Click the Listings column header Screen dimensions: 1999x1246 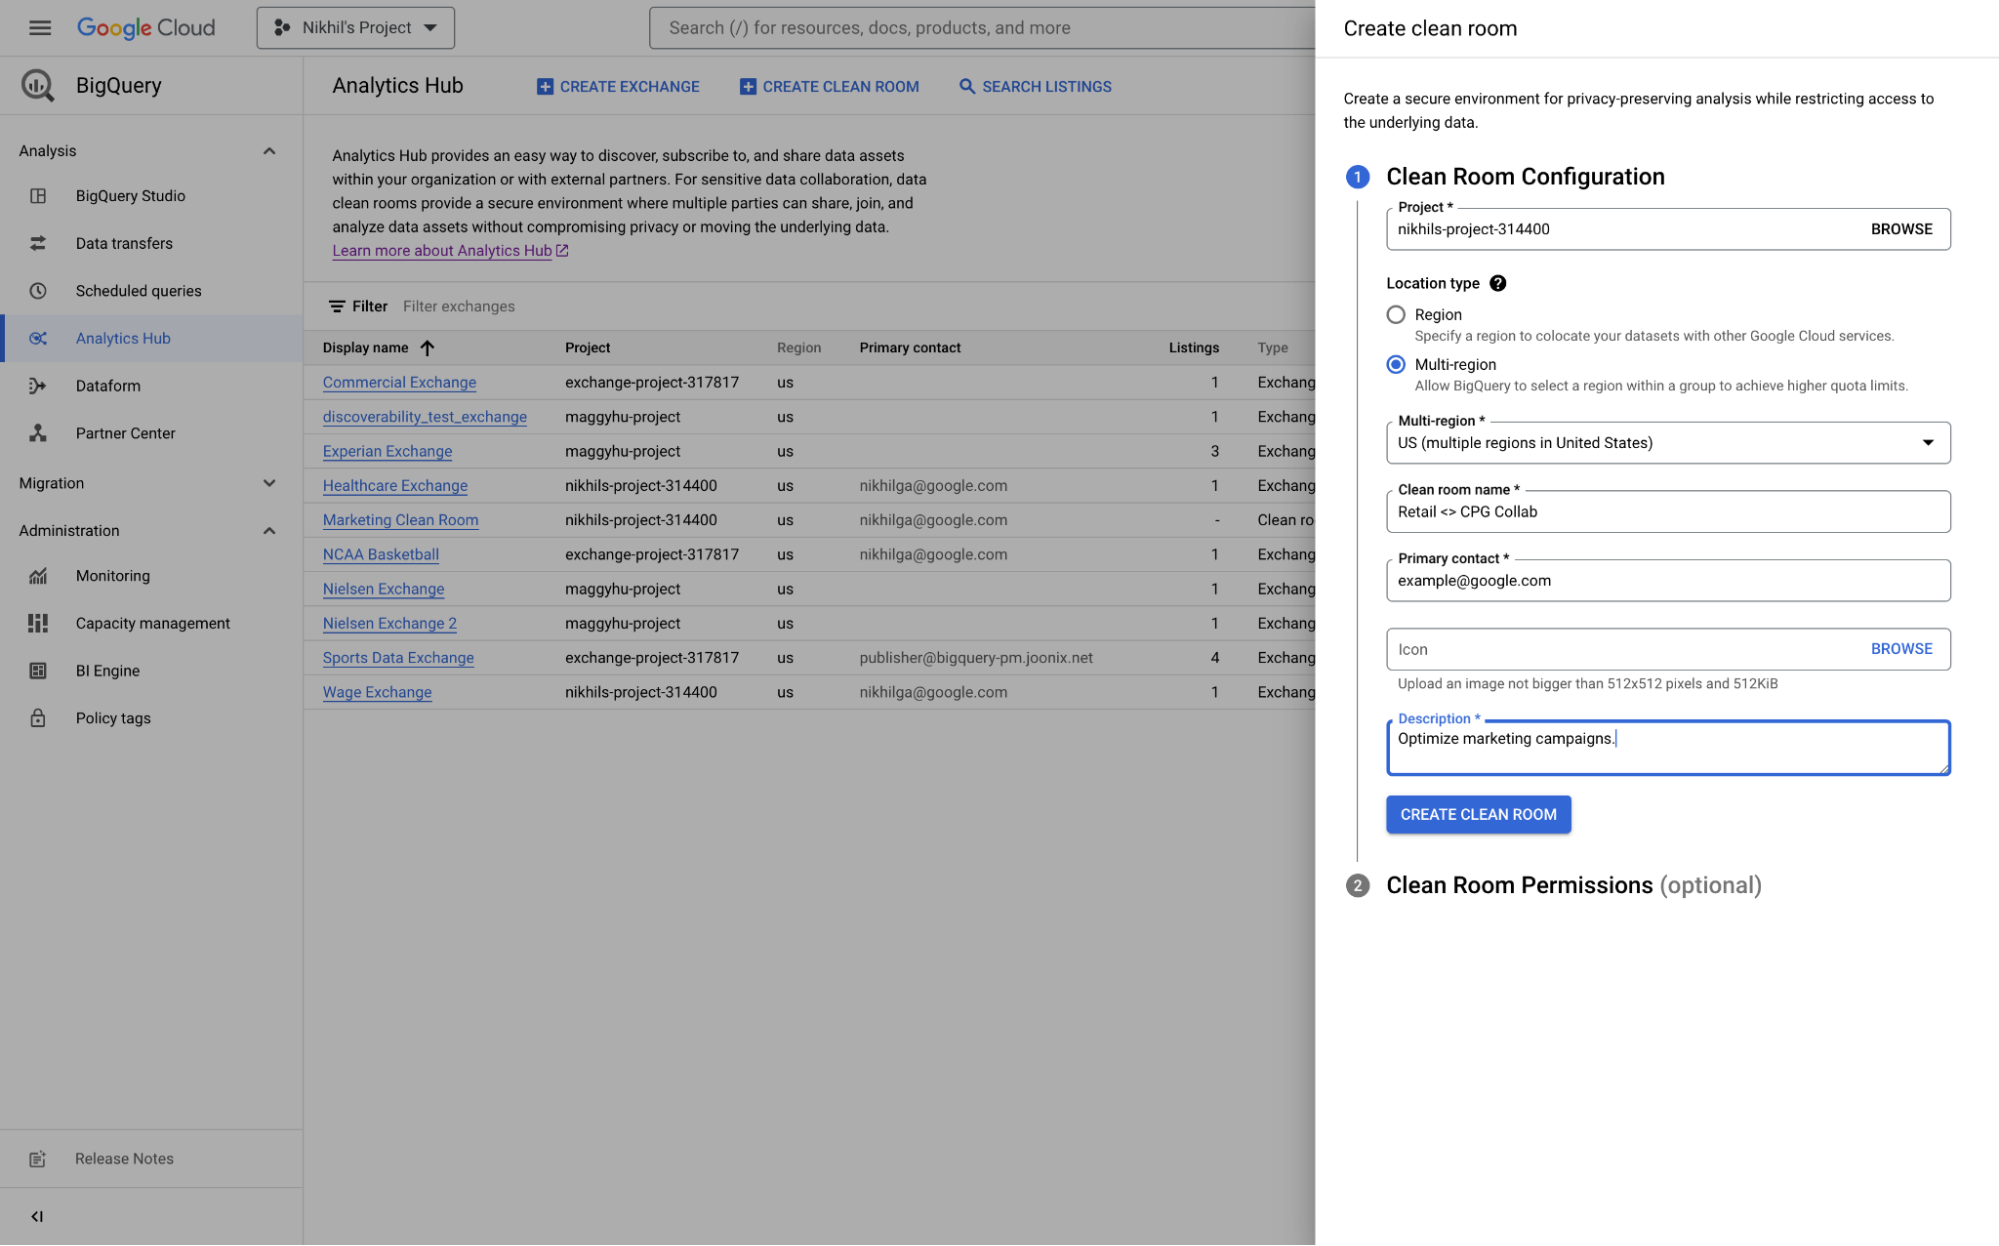pos(1193,348)
